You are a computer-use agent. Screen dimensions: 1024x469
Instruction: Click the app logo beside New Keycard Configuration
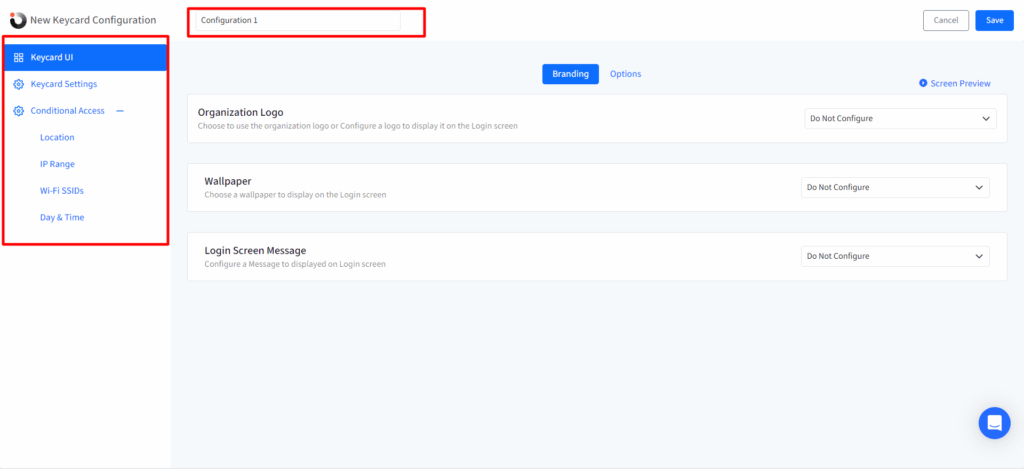coord(18,20)
